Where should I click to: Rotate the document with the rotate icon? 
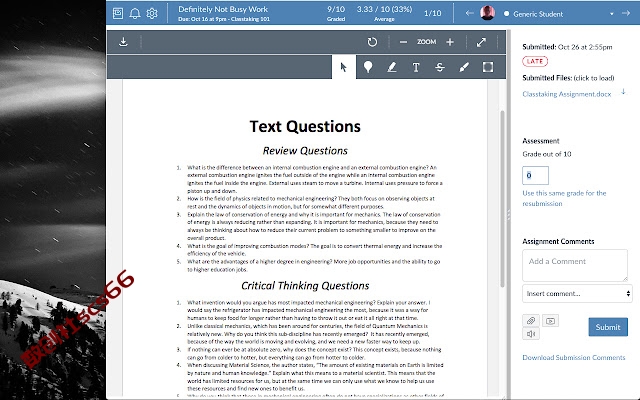point(372,42)
